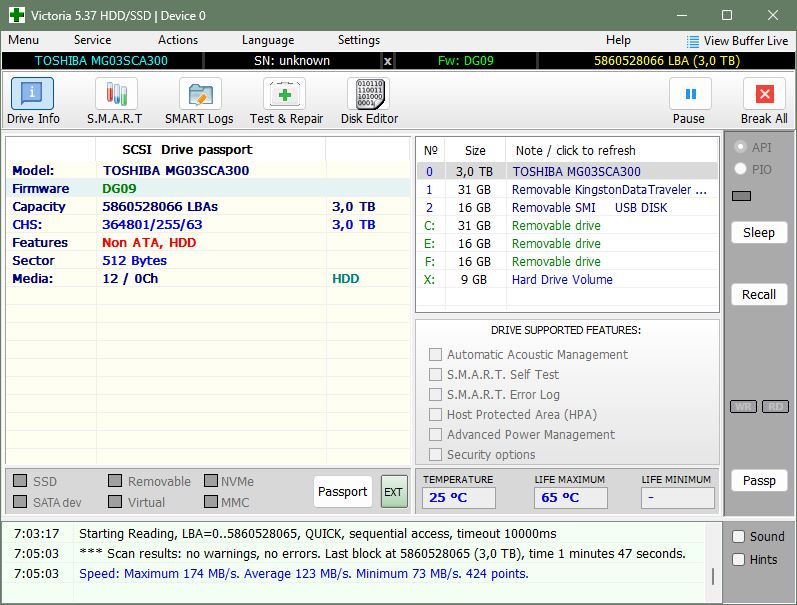
Task: Click the Victoria green cross app icon
Action: point(17,15)
